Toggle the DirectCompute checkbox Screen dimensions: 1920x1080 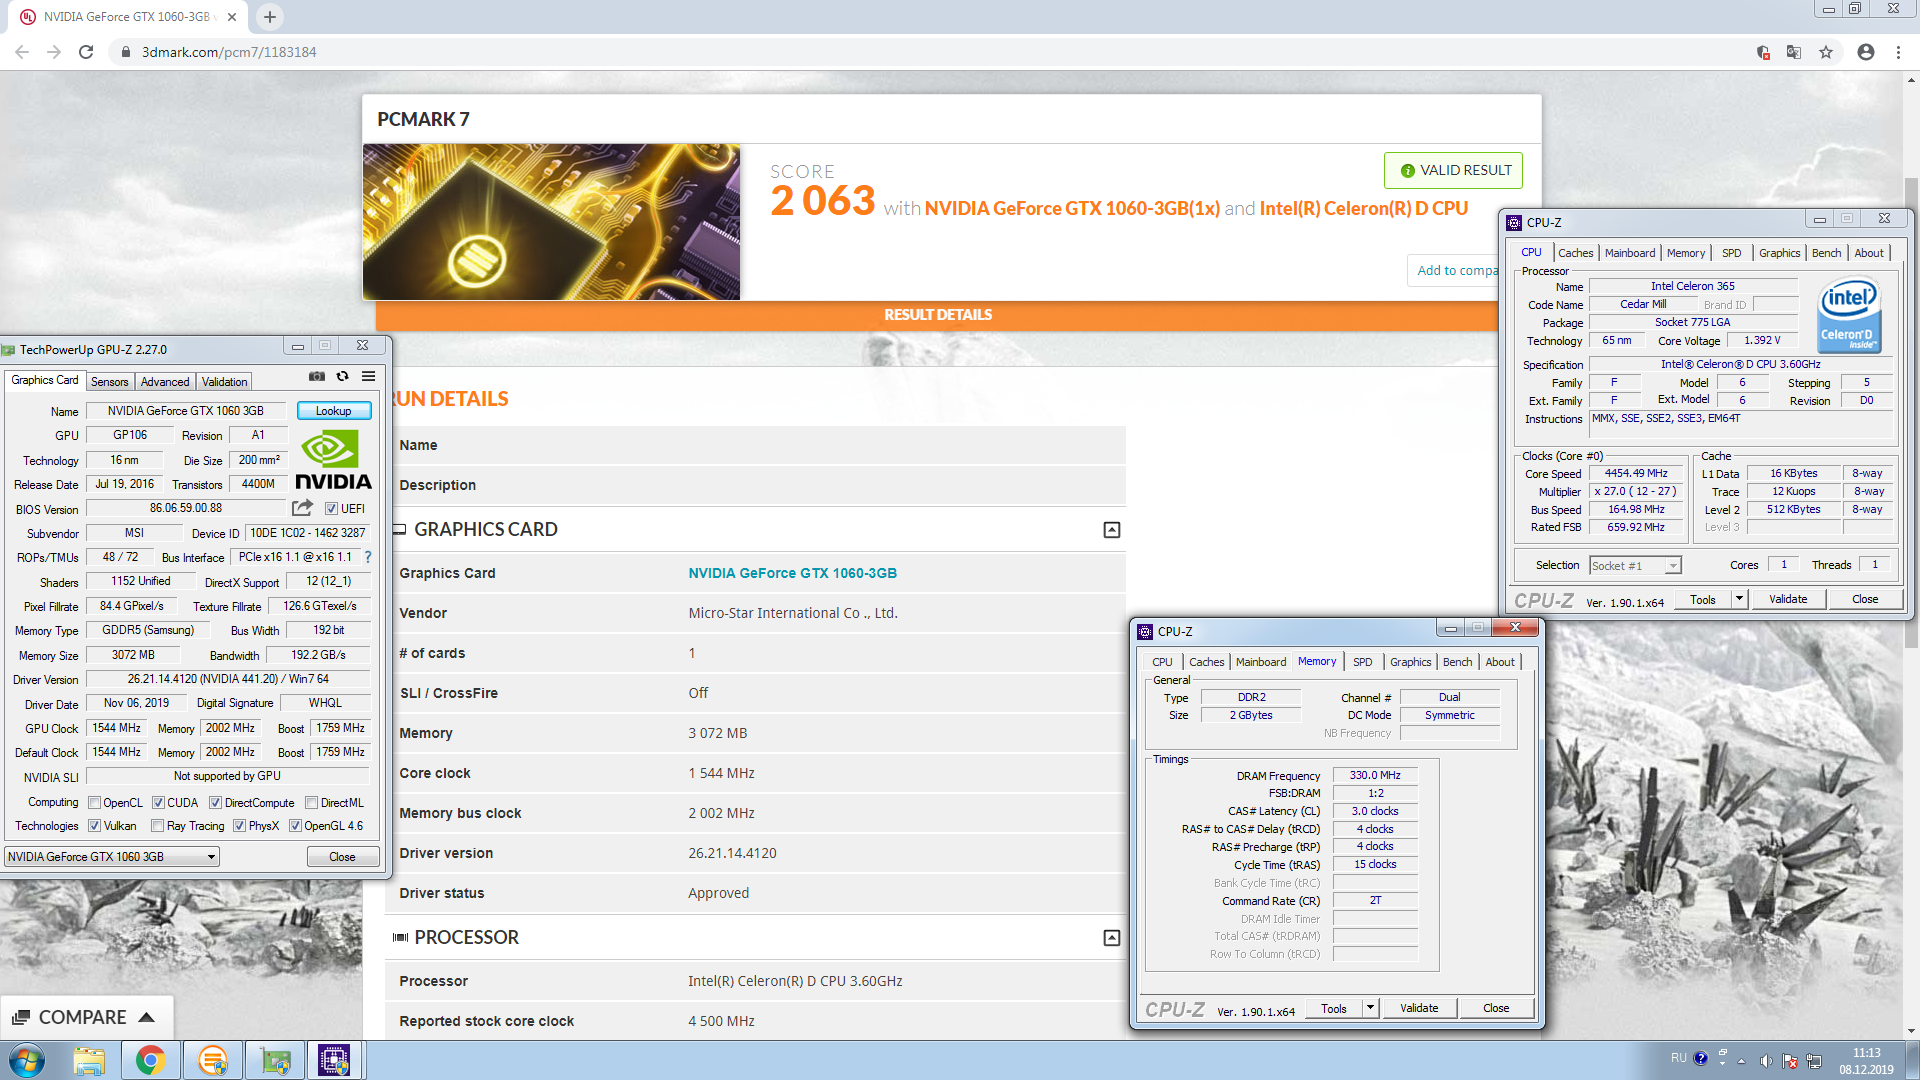coord(215,803)
